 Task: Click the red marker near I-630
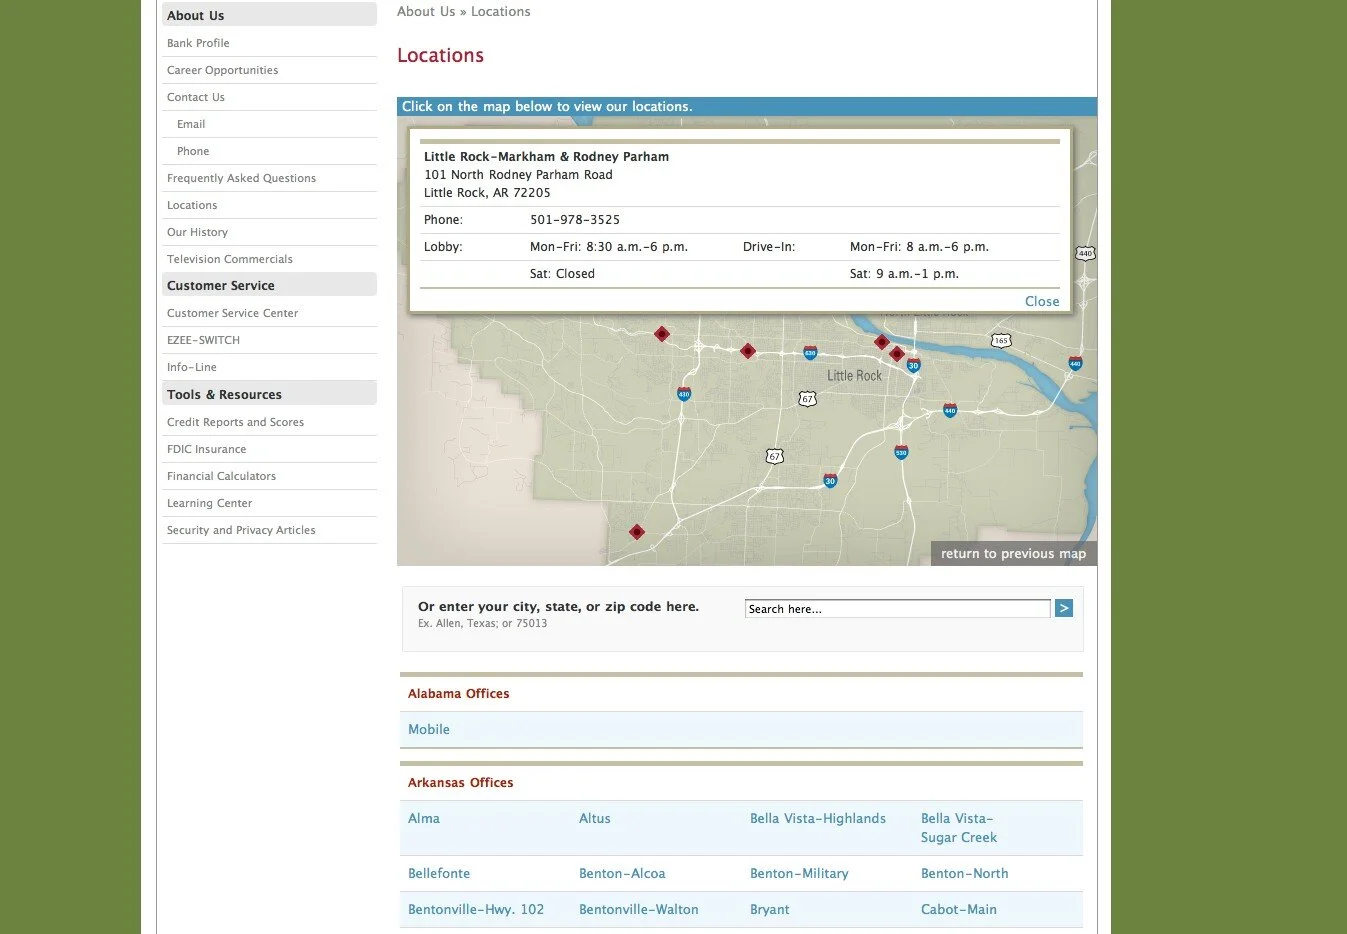(x=748, y=351)
